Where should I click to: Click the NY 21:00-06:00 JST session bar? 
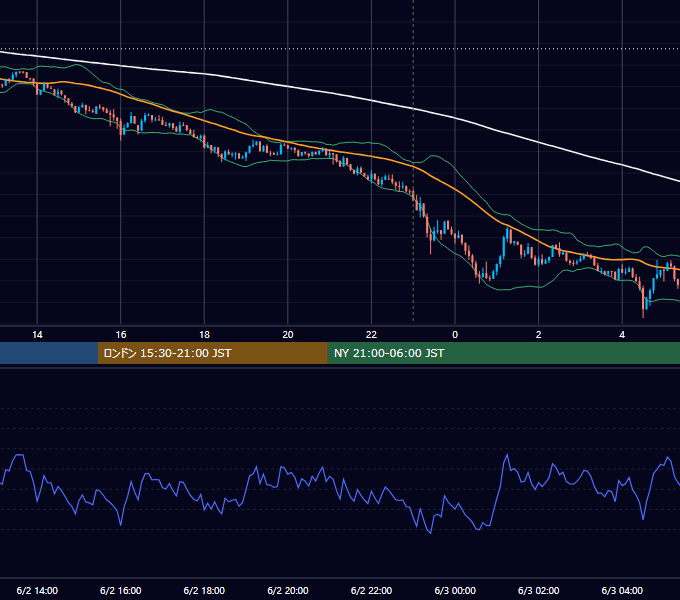point(503,353)
